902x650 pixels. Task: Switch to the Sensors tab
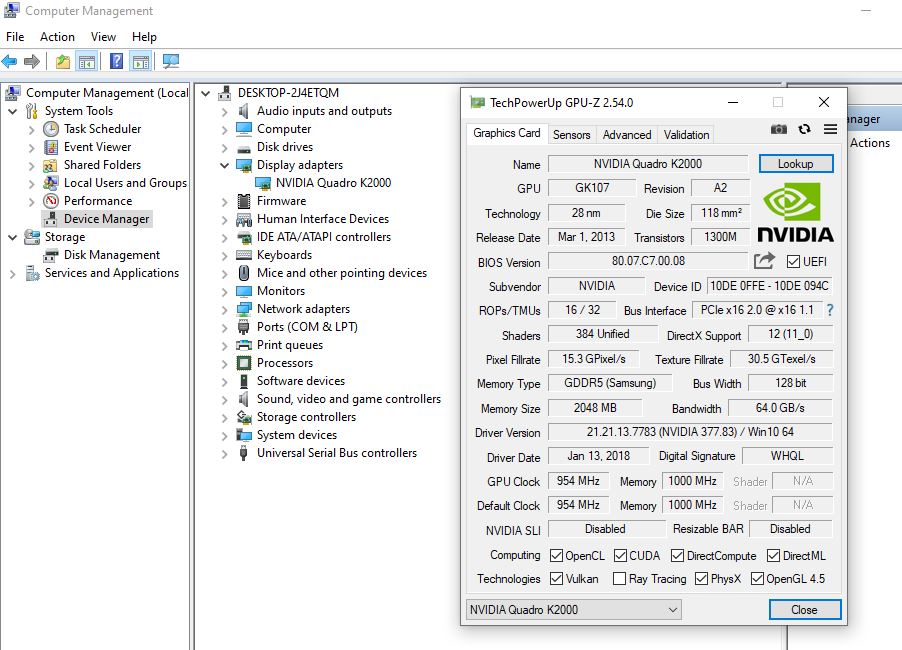coord(571,134)
